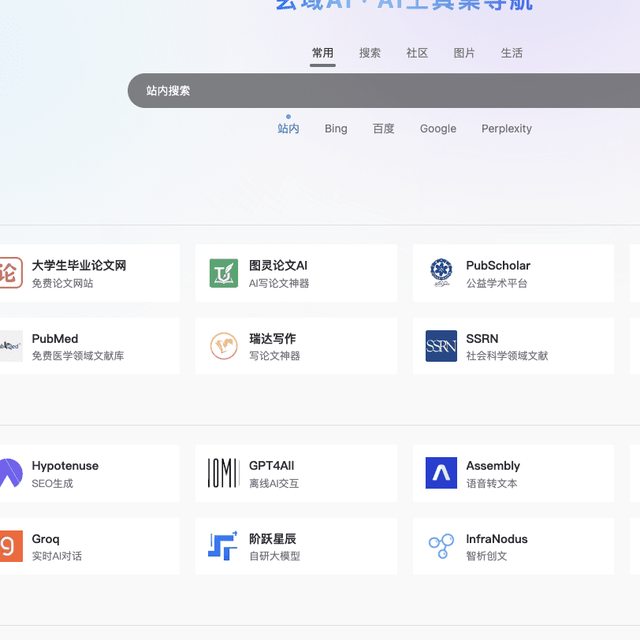
Task: Switch to the 常用 tab
Action: click(322, 53)
